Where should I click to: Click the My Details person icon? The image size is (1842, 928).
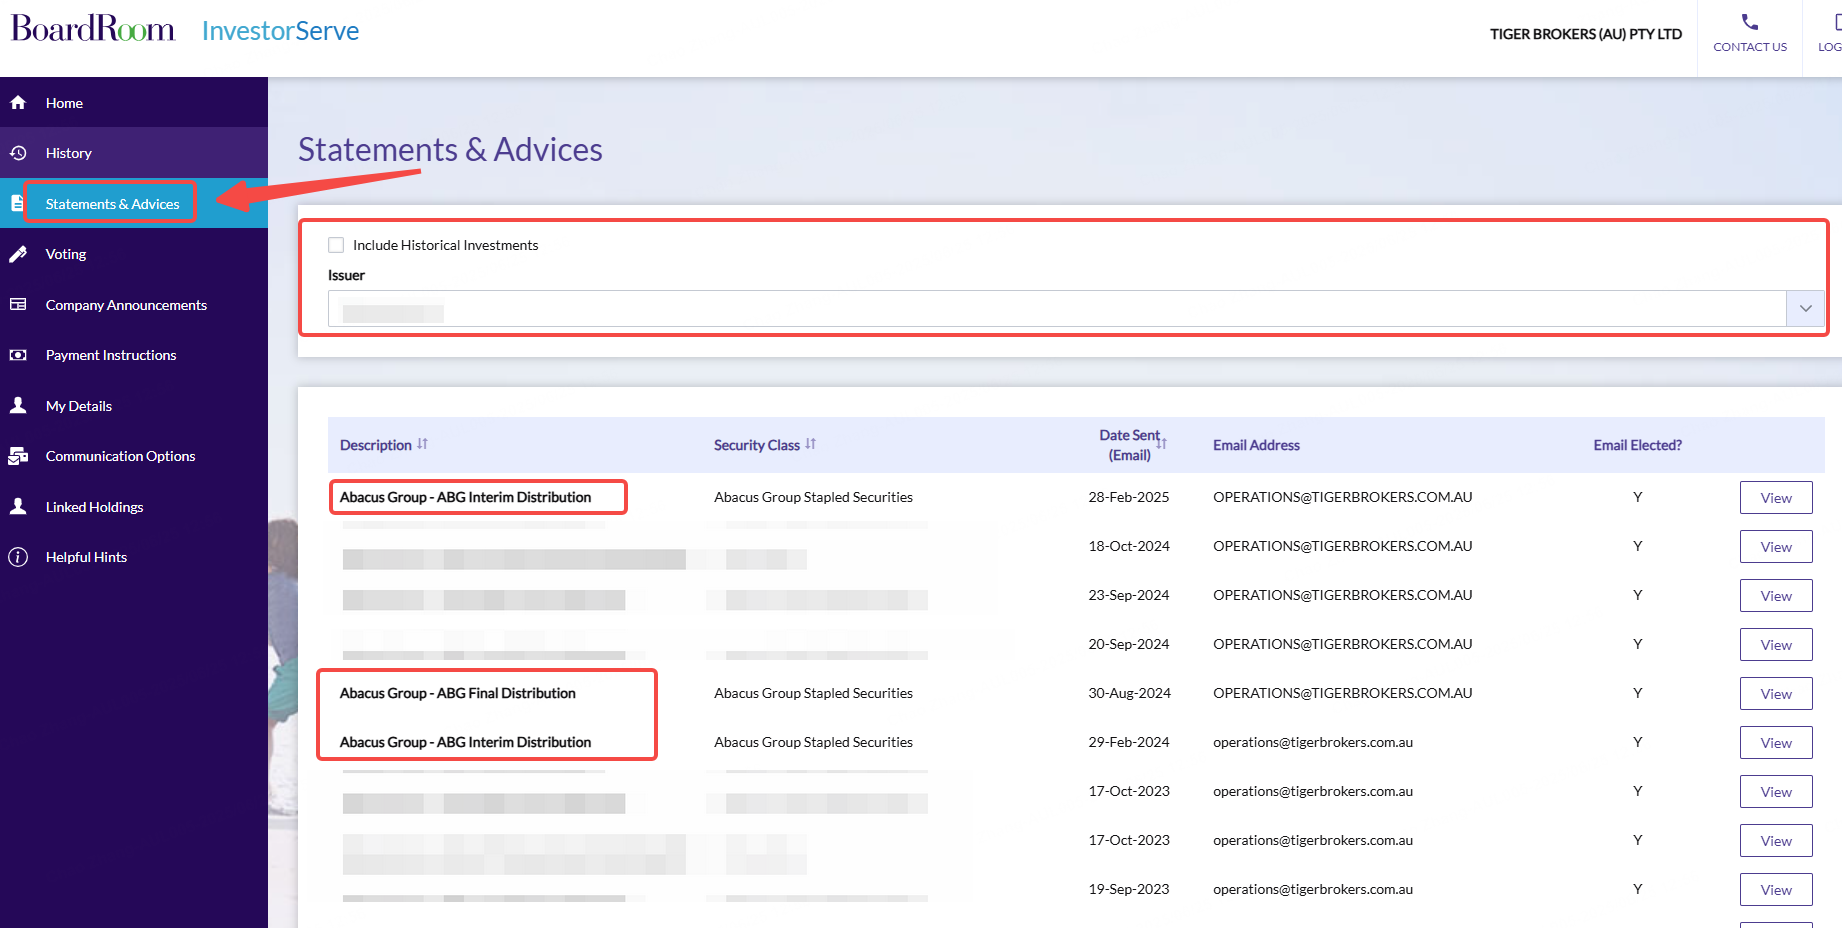pos(18,405)
